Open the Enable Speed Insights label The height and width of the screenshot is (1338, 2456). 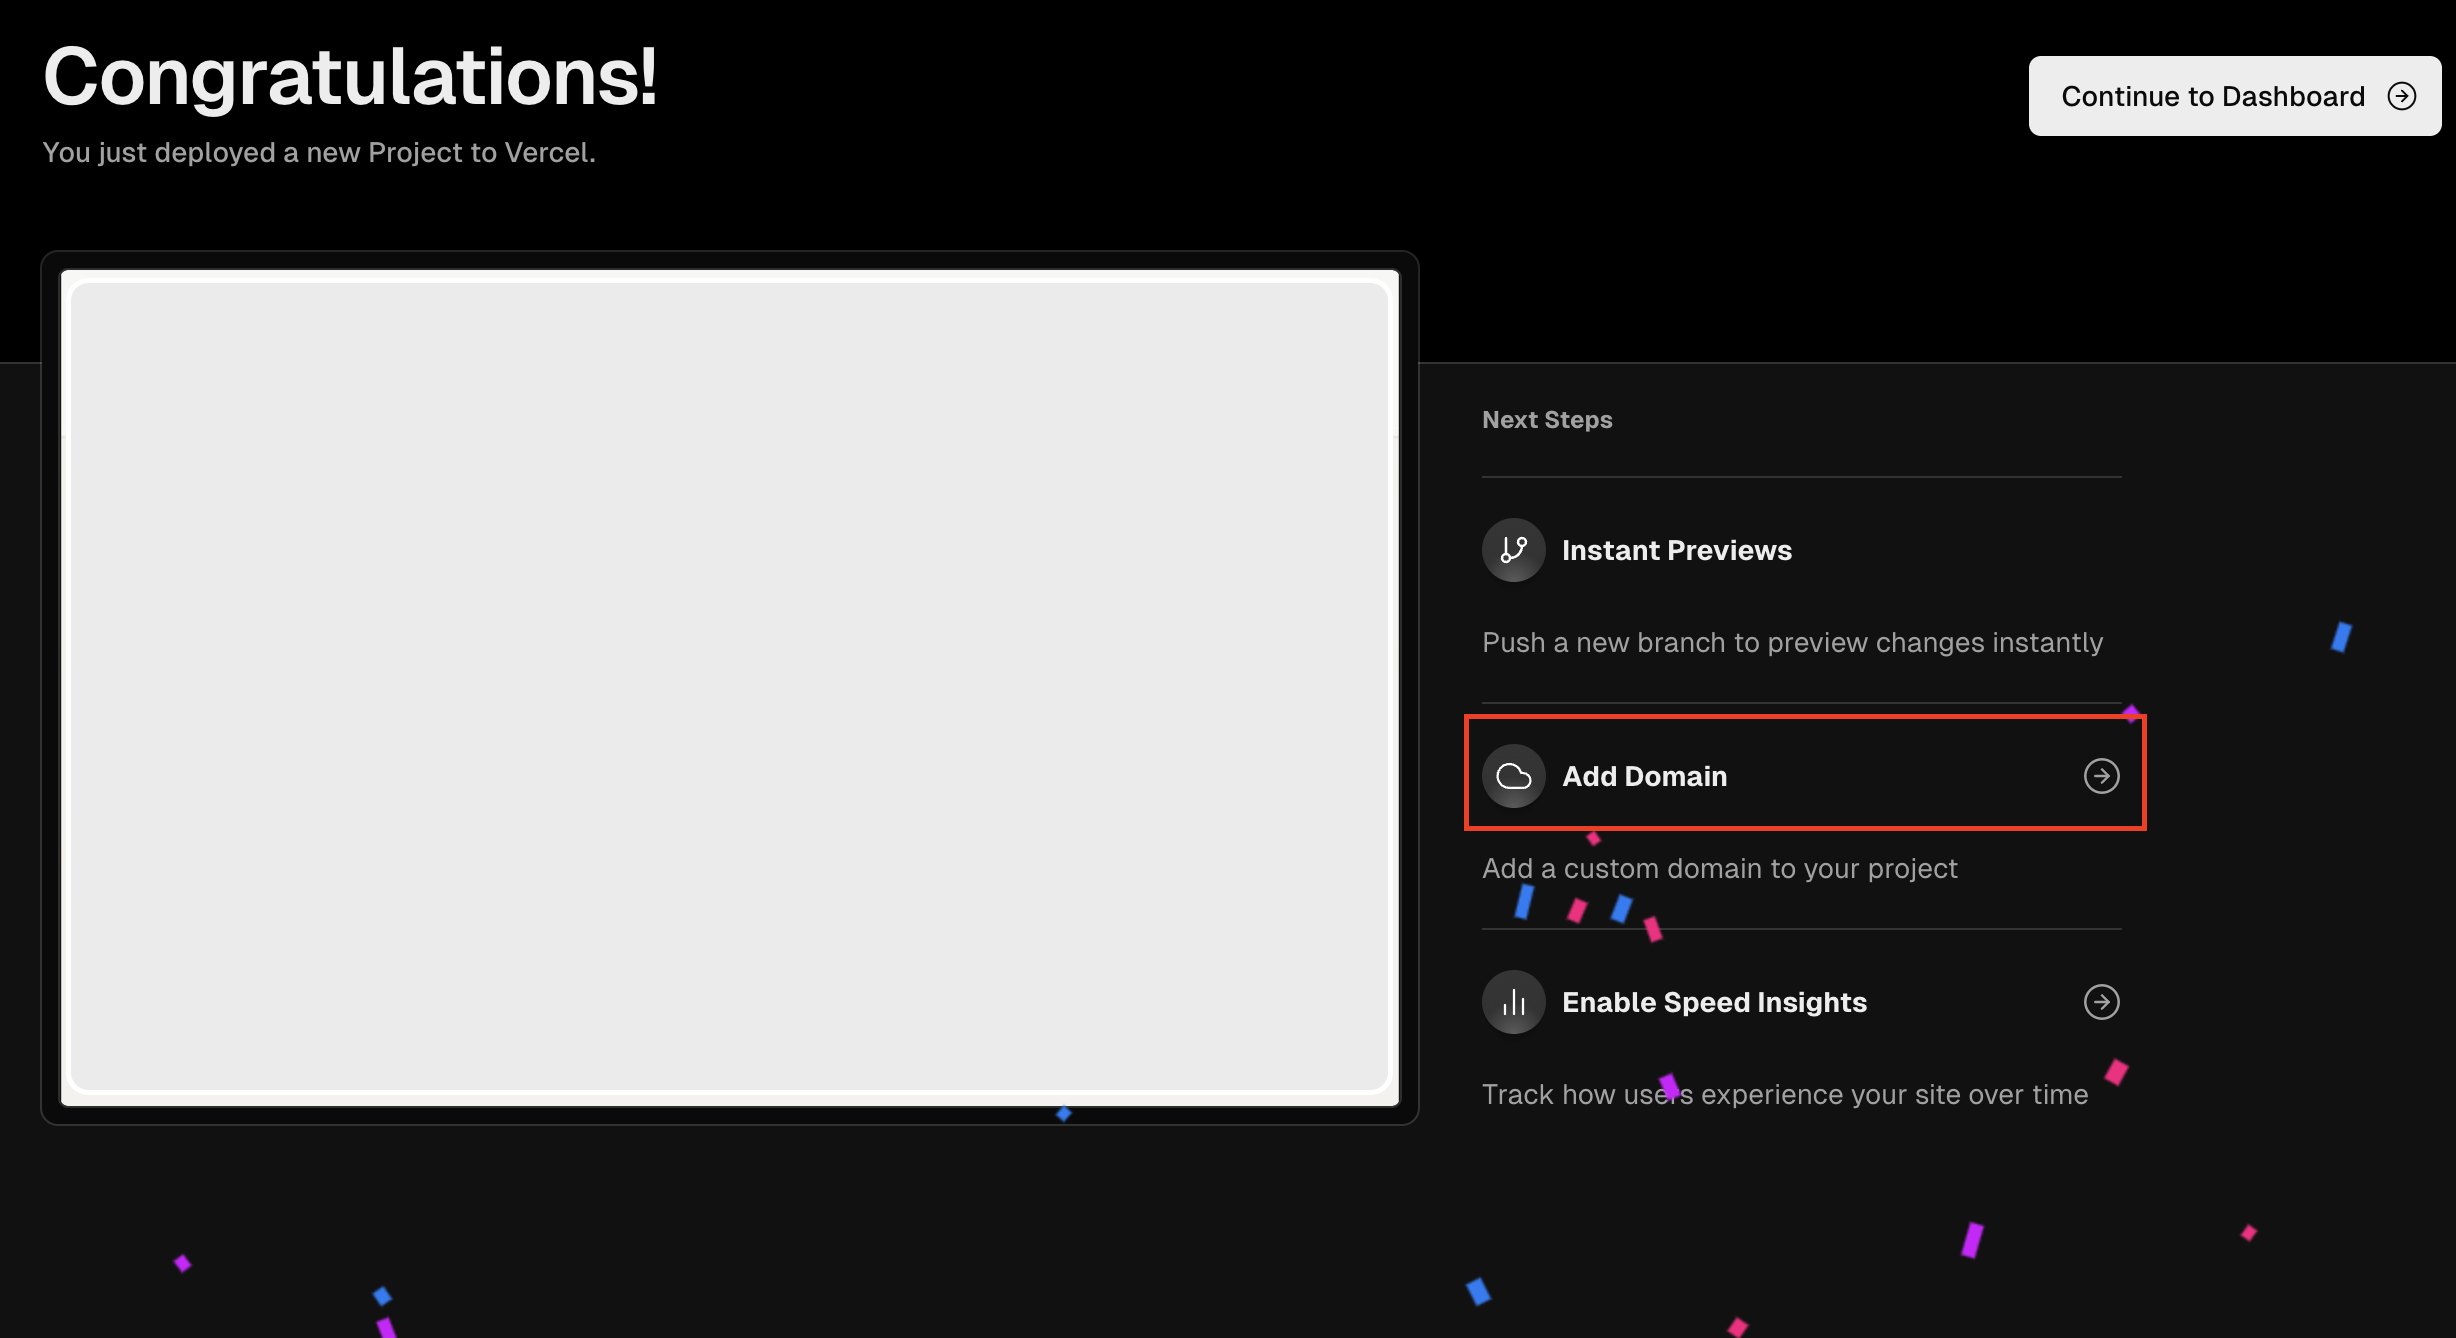pyautogui.click(x=1714, y=1002)
